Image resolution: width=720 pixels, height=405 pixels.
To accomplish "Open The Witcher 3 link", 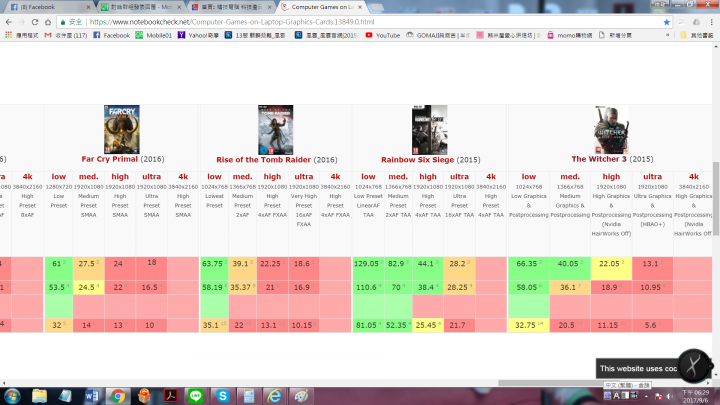I will click(x=599, y=159).
